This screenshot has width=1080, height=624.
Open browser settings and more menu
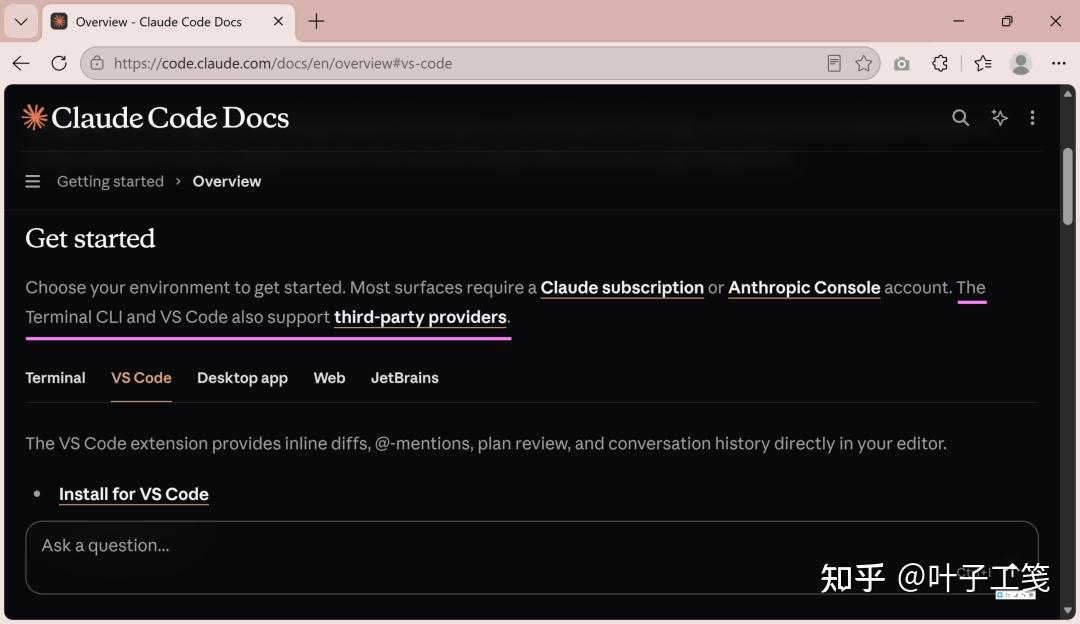tap(1059, 63)
